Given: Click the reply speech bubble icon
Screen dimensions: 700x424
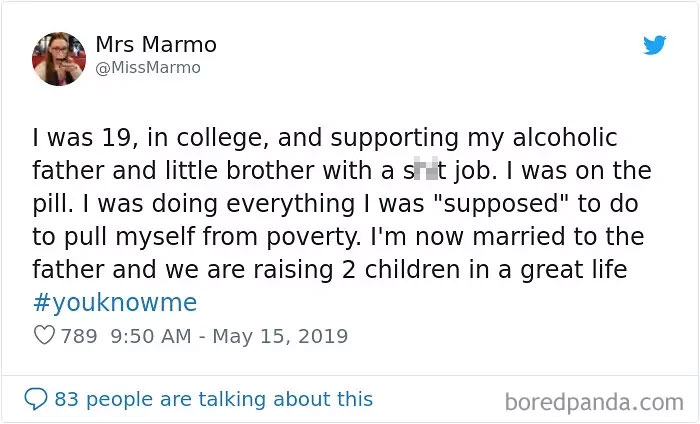Looking at the screenshot, I should [36, 399].
